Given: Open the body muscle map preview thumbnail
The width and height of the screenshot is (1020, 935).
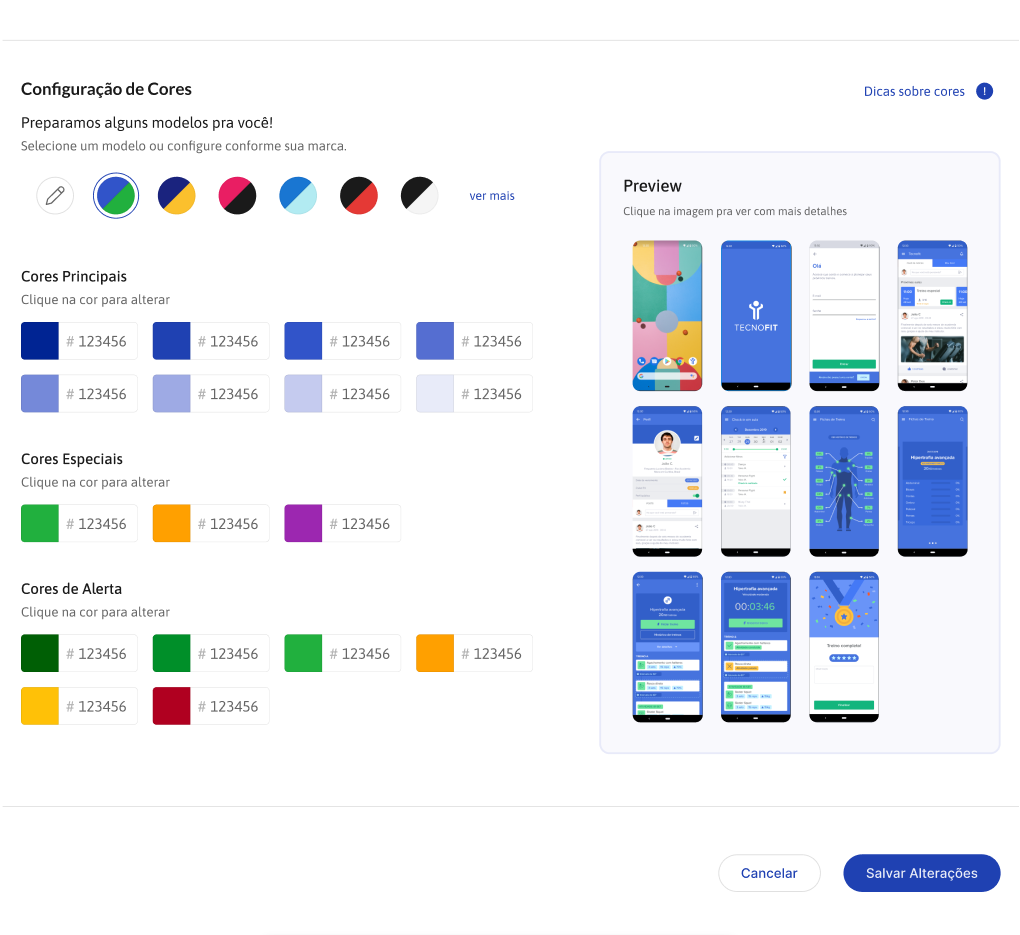Looking at the screenshot, I should [844, 481].
